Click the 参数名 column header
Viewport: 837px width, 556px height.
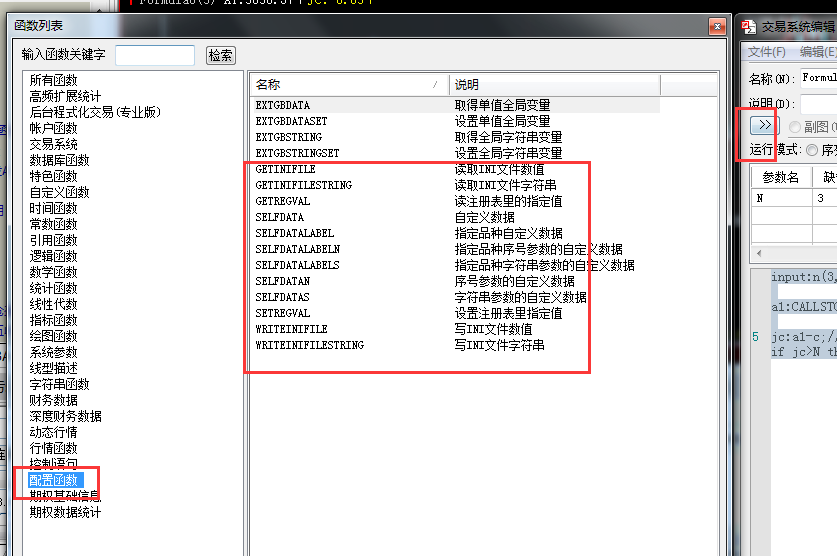[781, 177]
